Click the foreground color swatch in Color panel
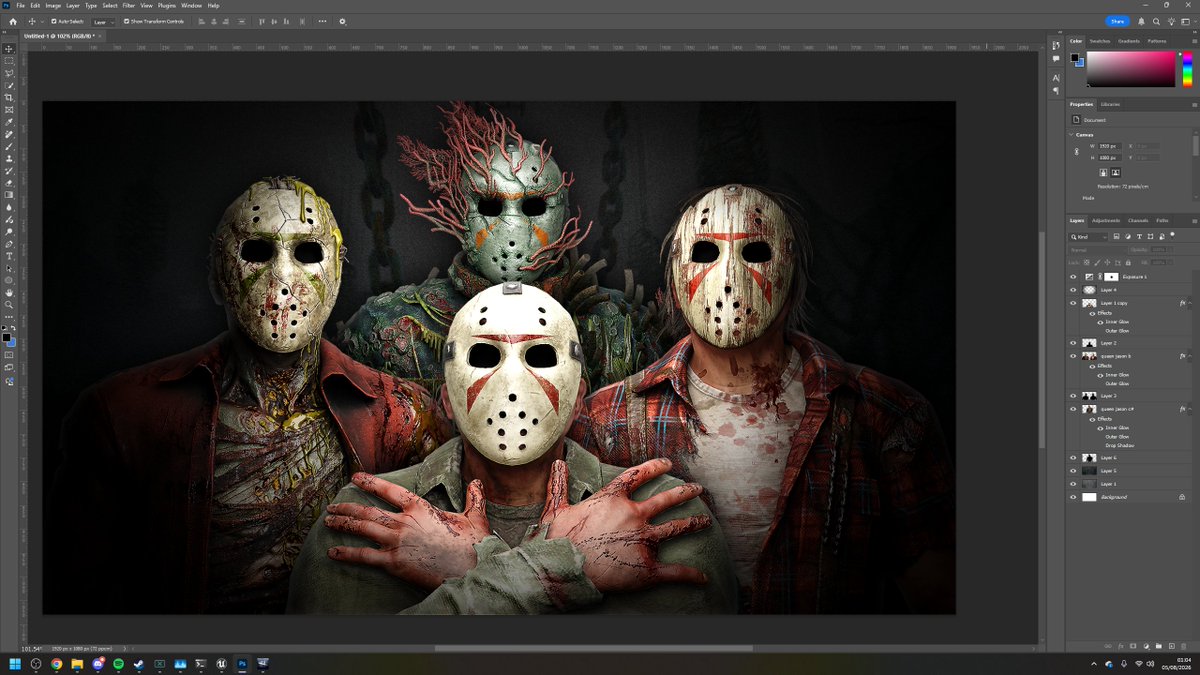1200x675 pixels. tap(1074, 57)
